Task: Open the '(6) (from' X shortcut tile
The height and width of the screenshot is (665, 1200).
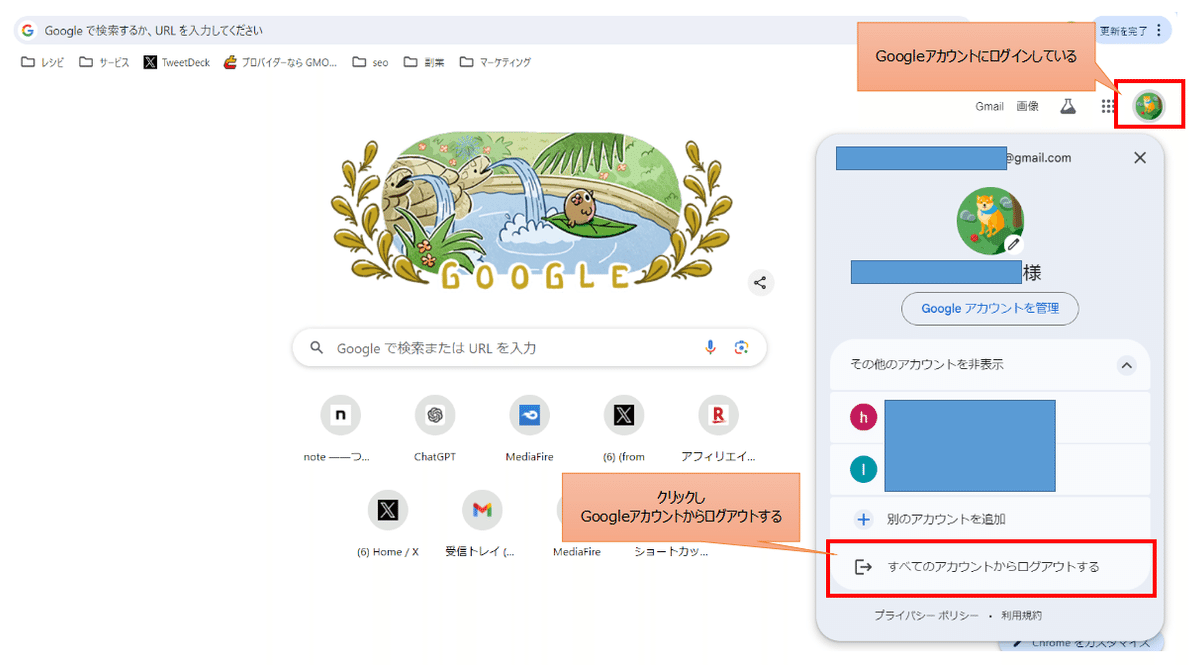Action: point(624,430)
